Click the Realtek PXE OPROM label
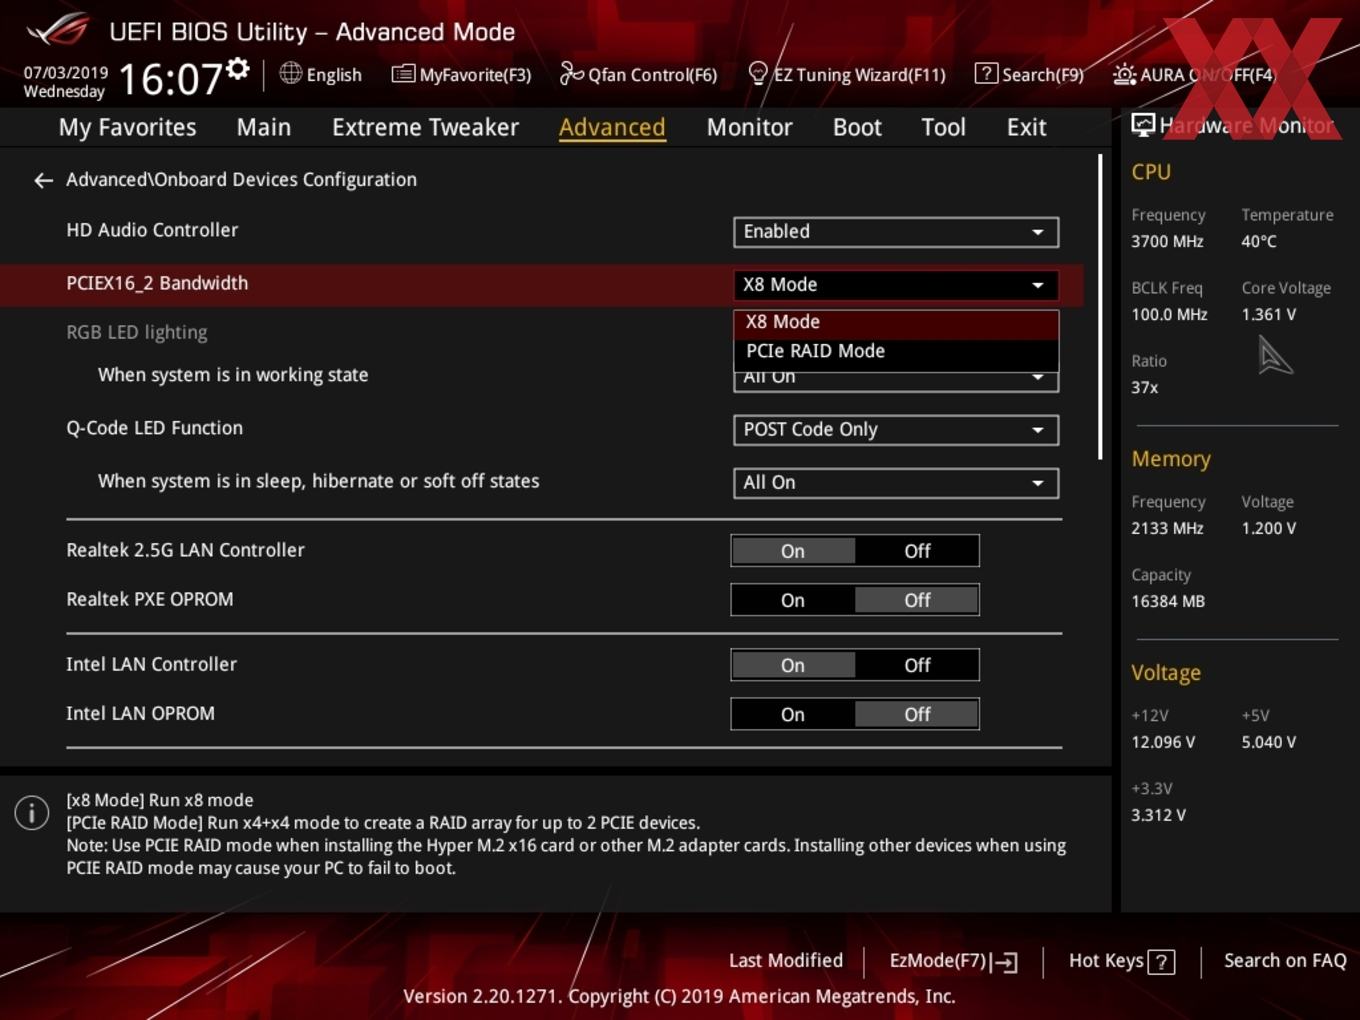This screenshot has width=1360, height=1020. tap(149, 599)
